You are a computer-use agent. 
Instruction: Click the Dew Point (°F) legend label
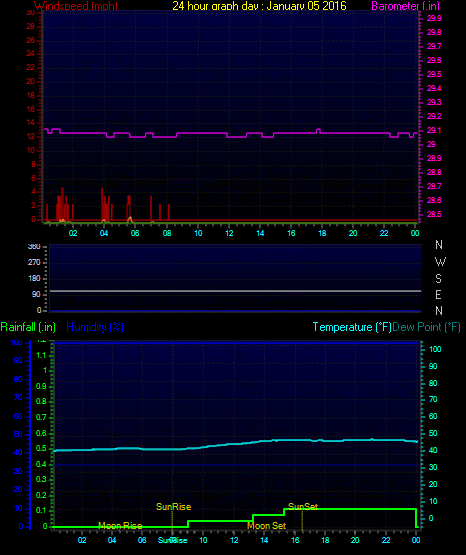point(426,327)
